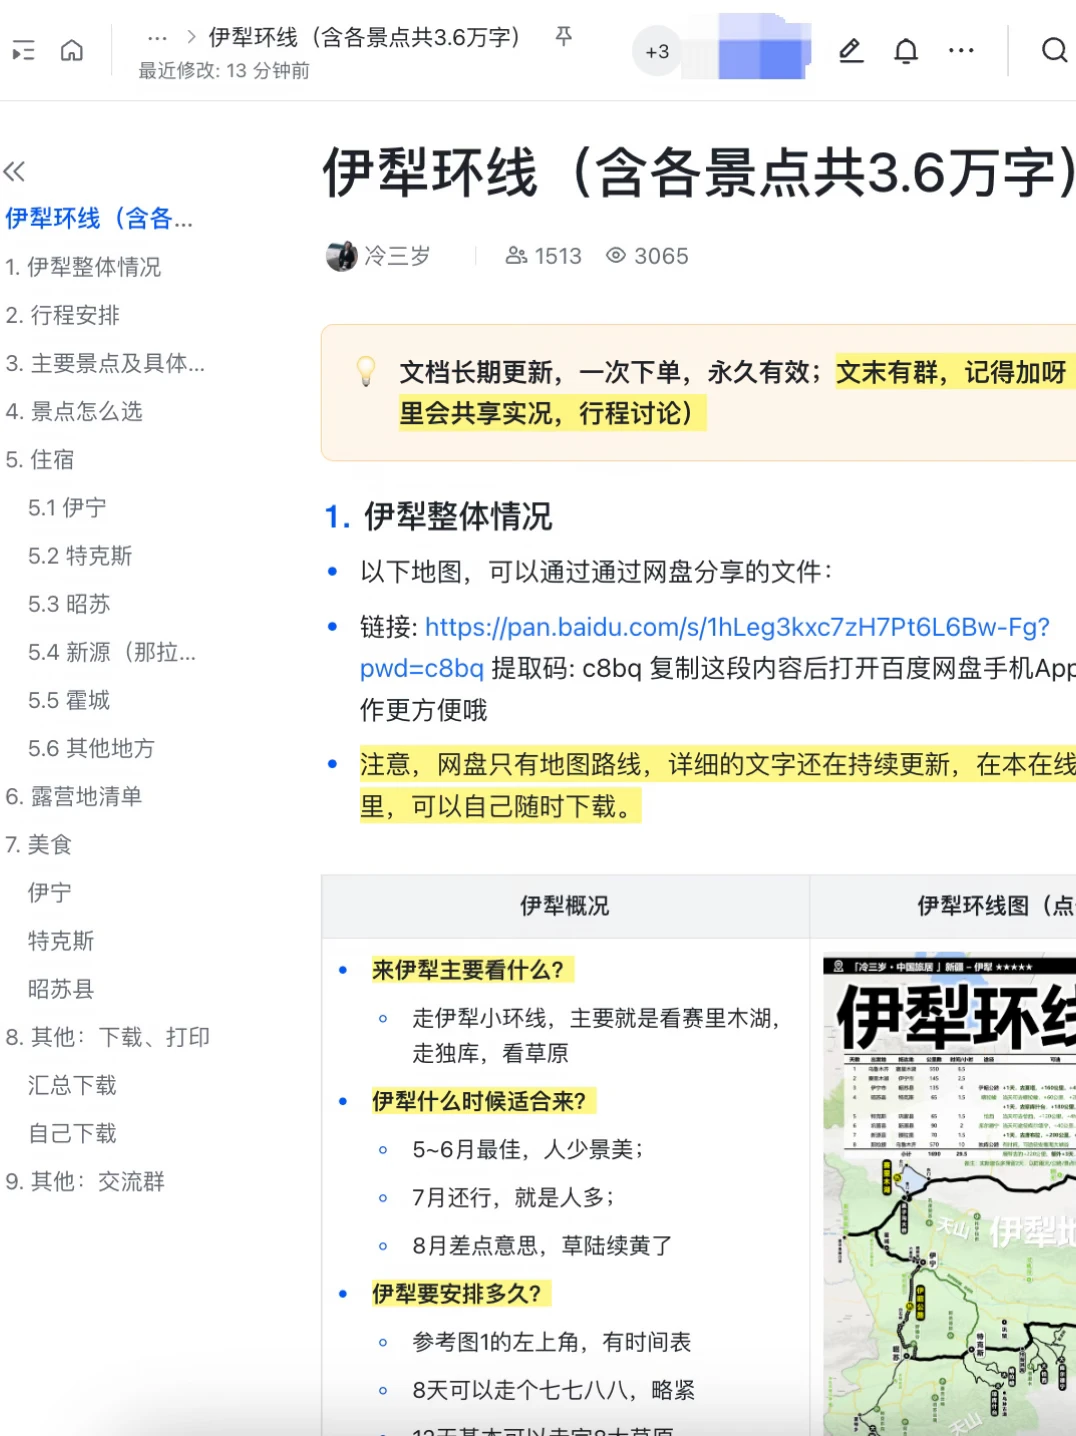Screen dimensions: 1076x1436
Task: Click the line 5~6月最佳，人少景美
Action: pos(528,1150)
